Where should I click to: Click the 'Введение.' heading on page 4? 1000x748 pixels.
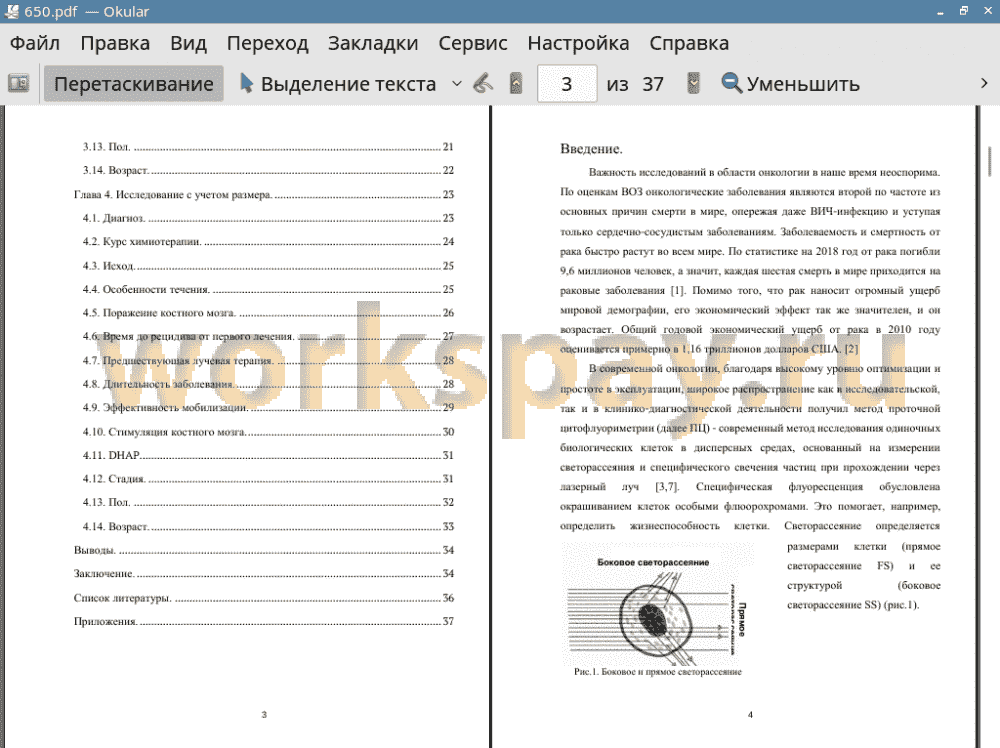point(591,149)
